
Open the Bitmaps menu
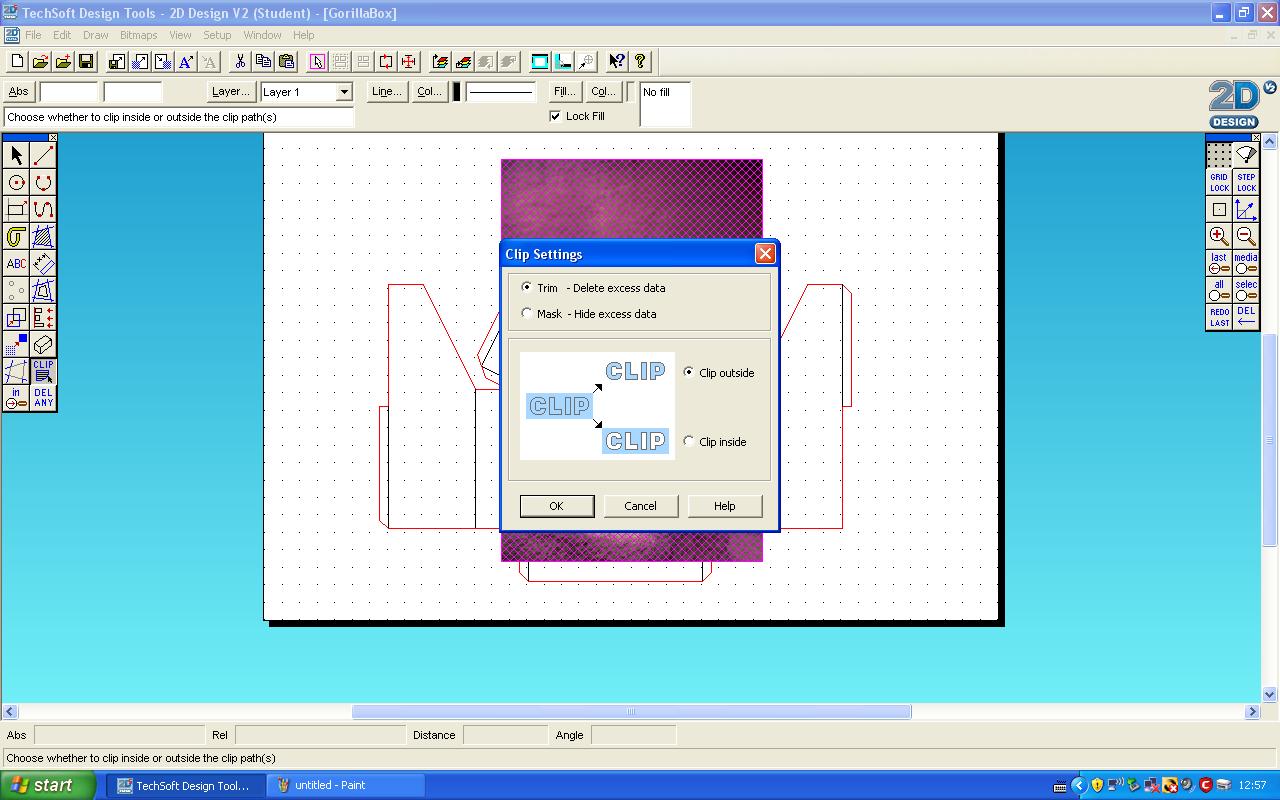pyautogui.click(x=138, y=35)
